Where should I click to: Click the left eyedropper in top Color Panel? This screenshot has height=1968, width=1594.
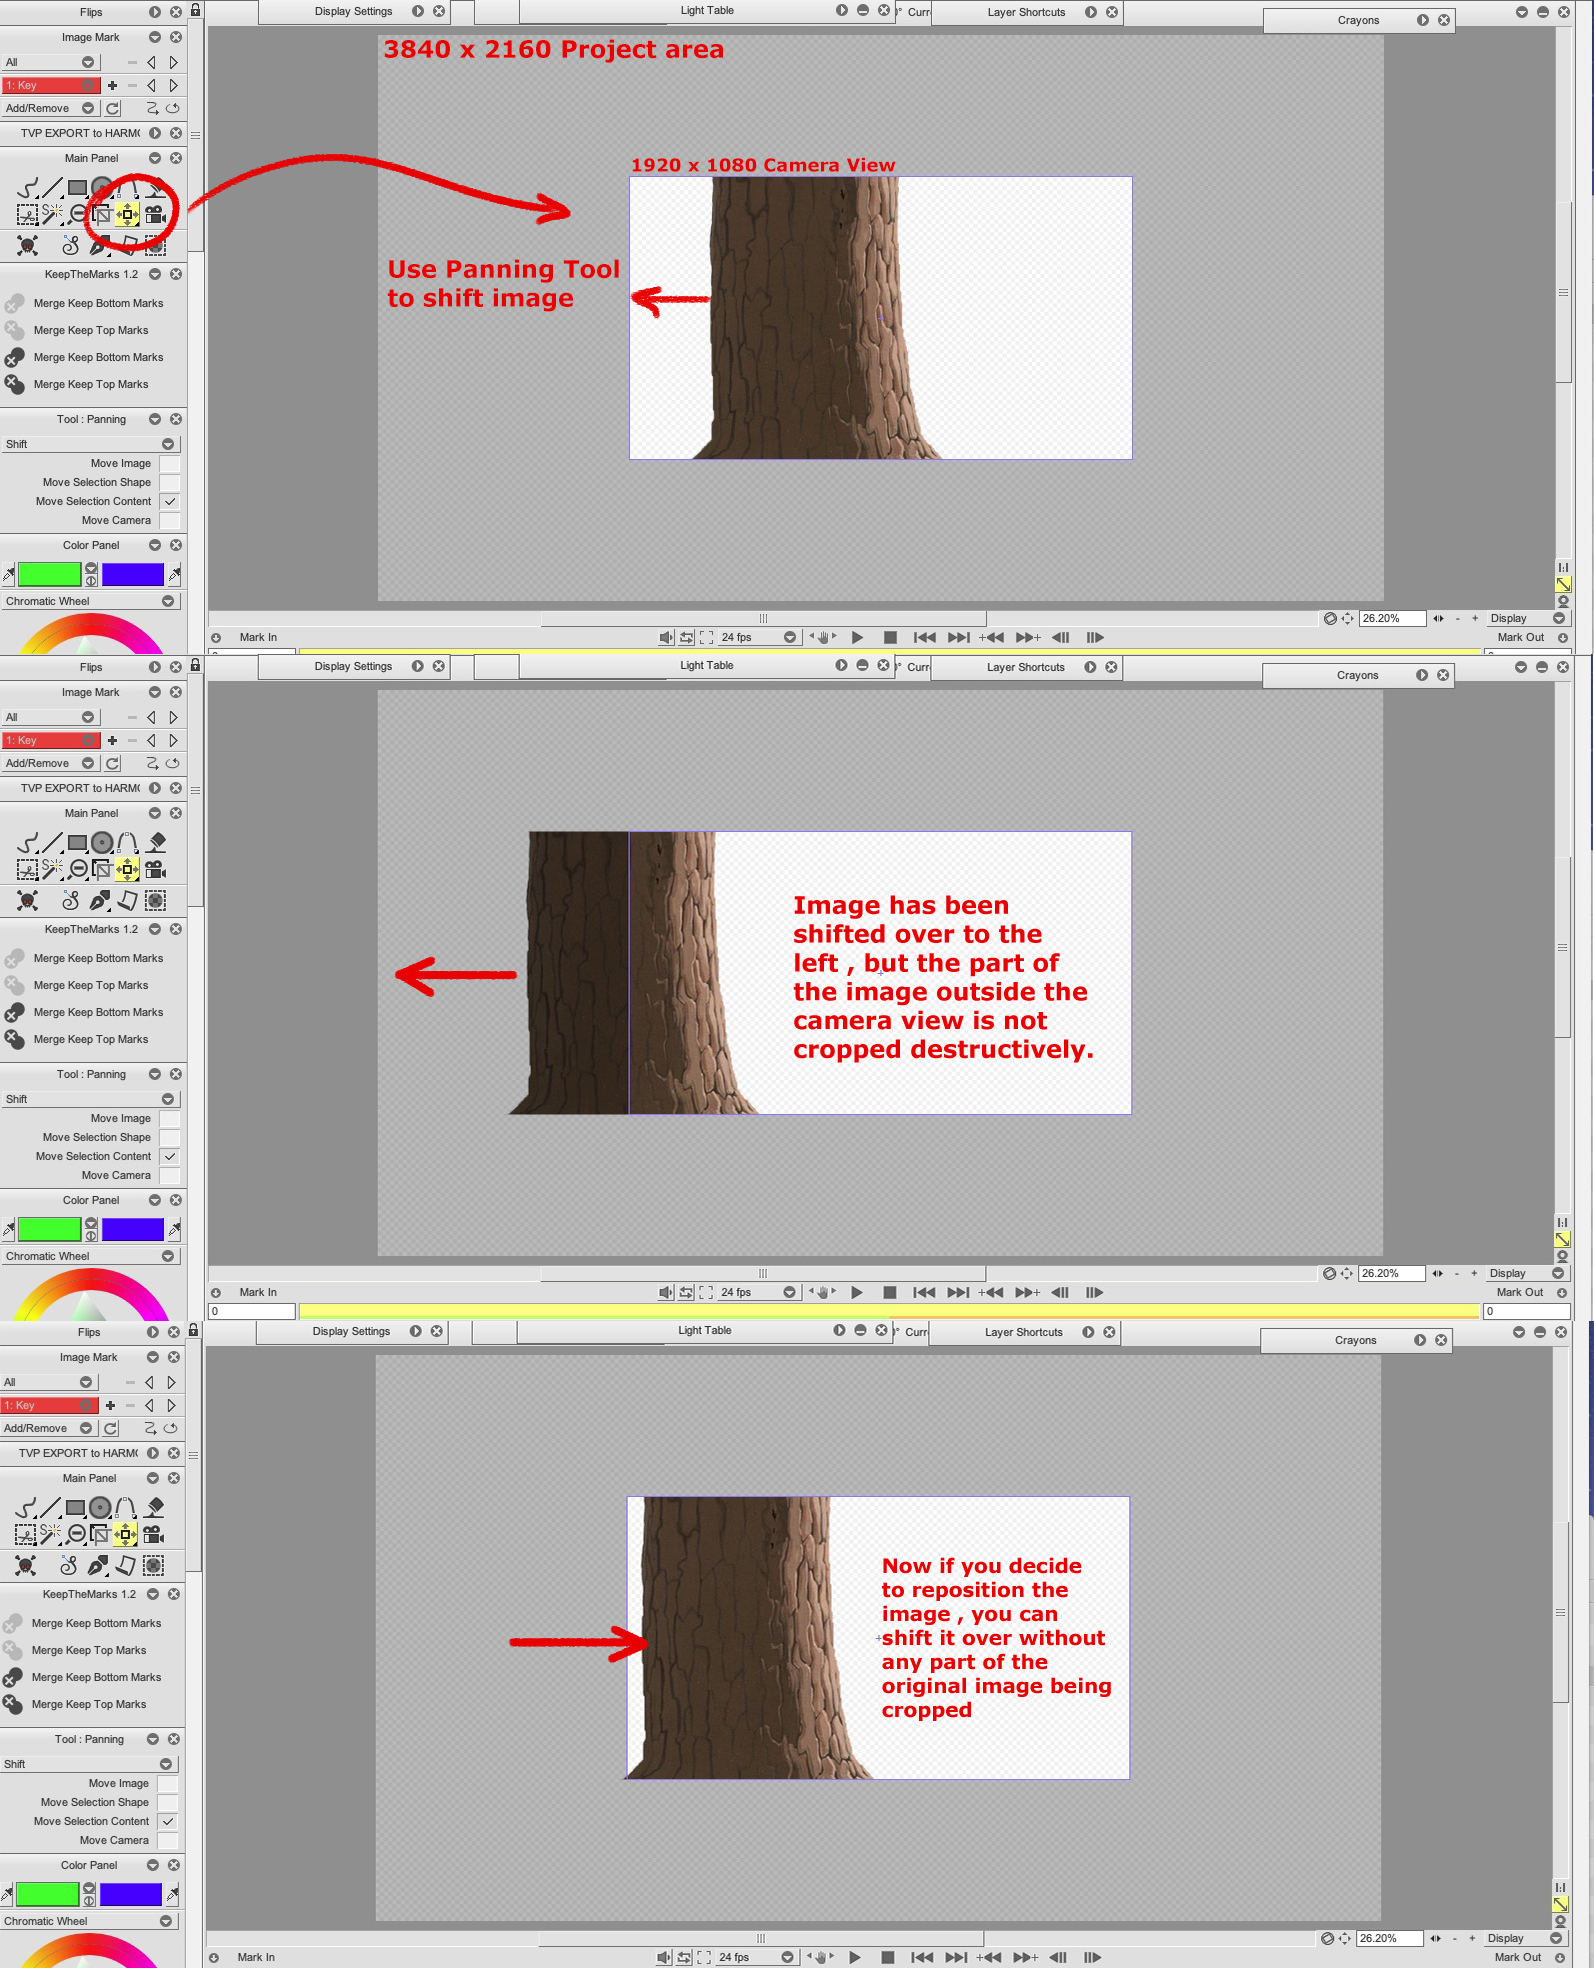pos(9,574)
